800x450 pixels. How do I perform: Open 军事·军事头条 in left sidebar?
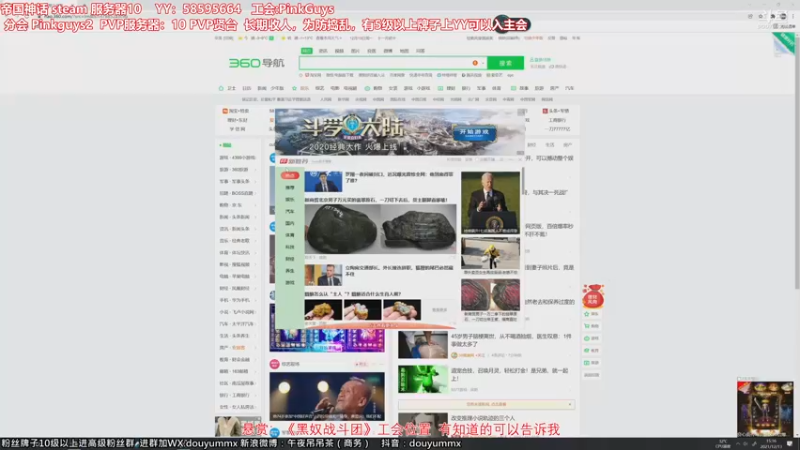(x=235, y=181)
